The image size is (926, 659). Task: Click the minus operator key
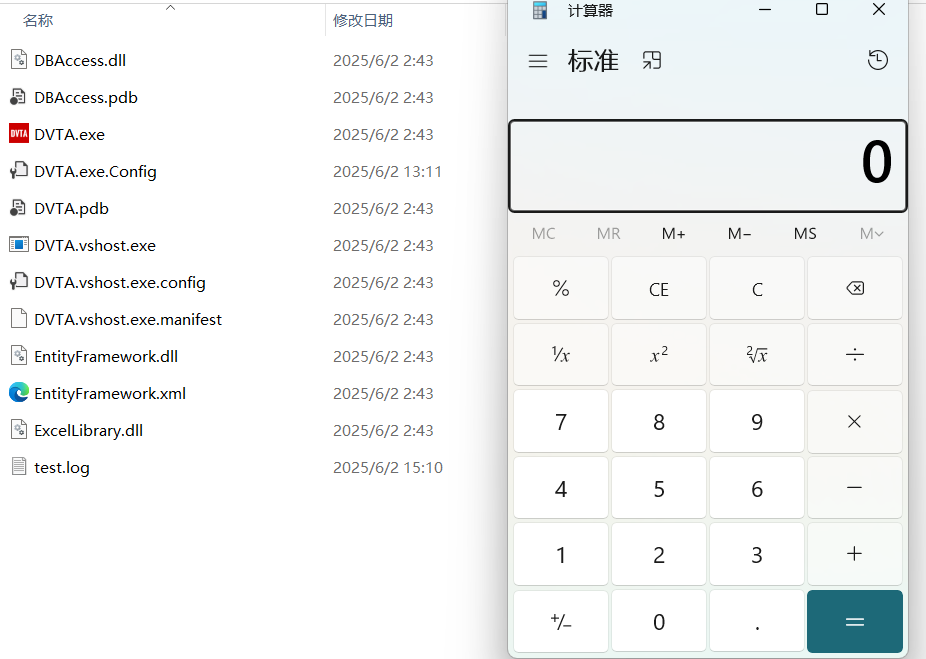tap(855, 488)
